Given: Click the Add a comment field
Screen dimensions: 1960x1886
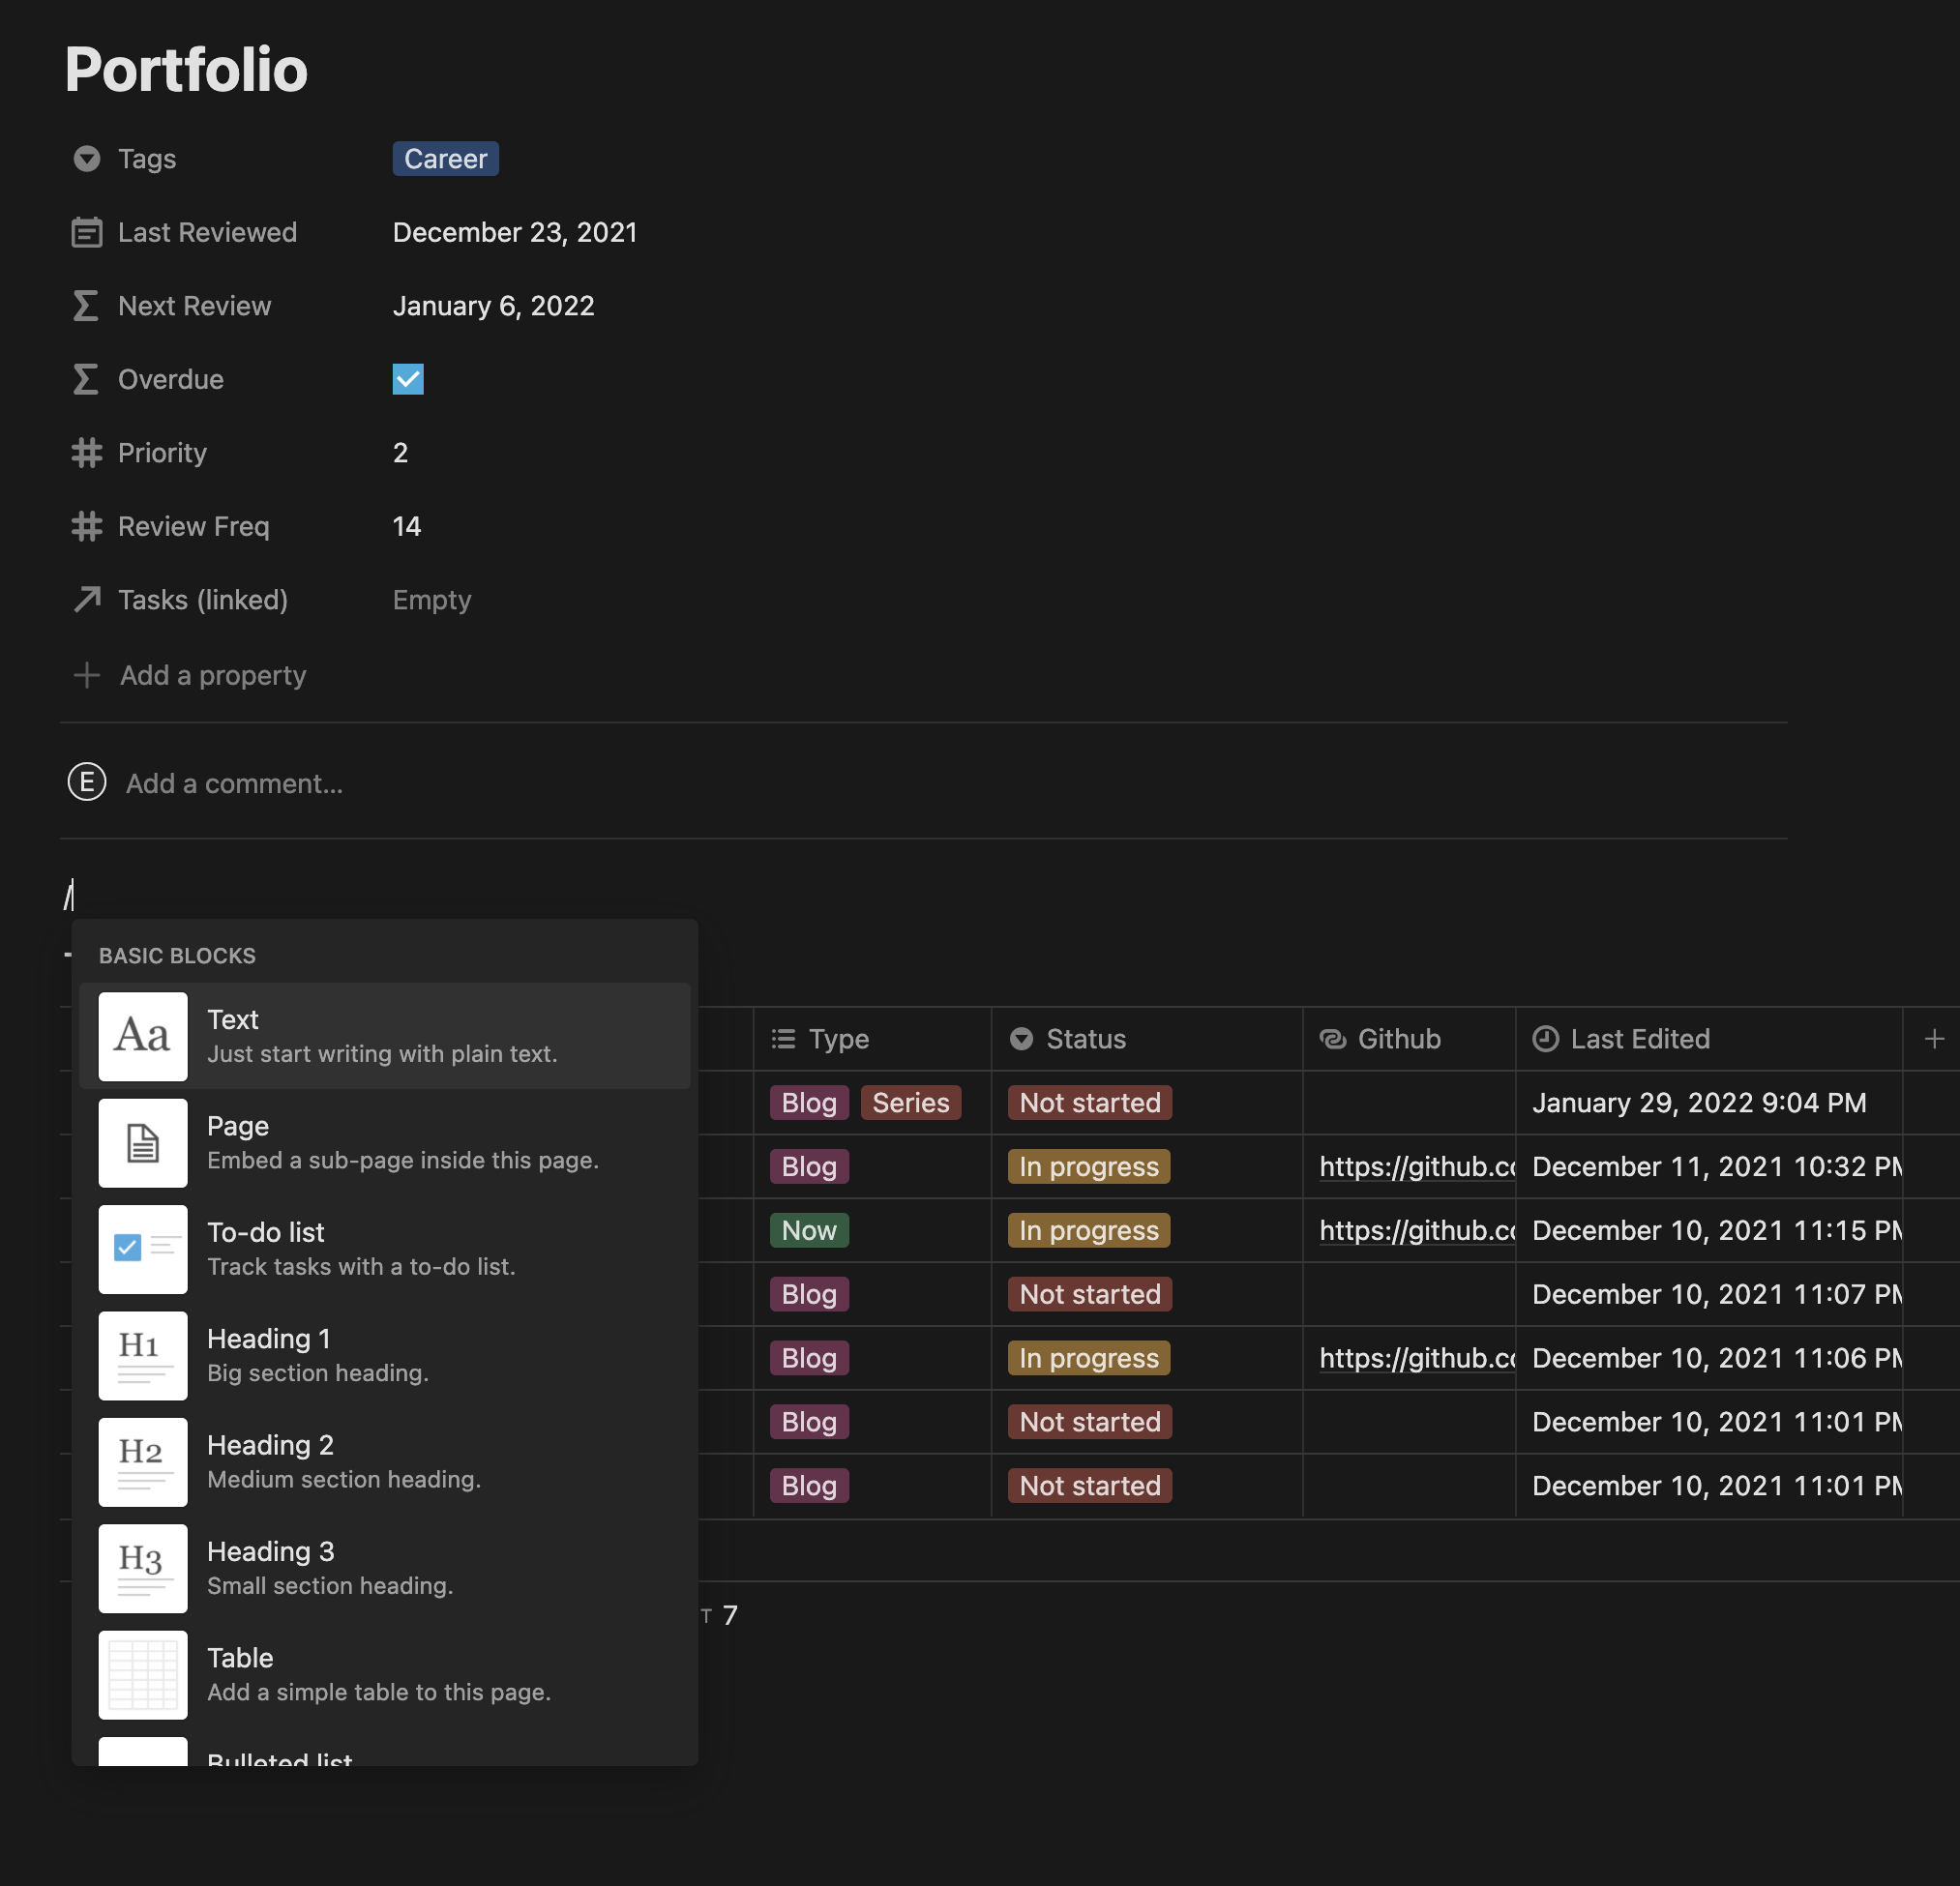Looking at the screenshot, I should click(234, 783).
